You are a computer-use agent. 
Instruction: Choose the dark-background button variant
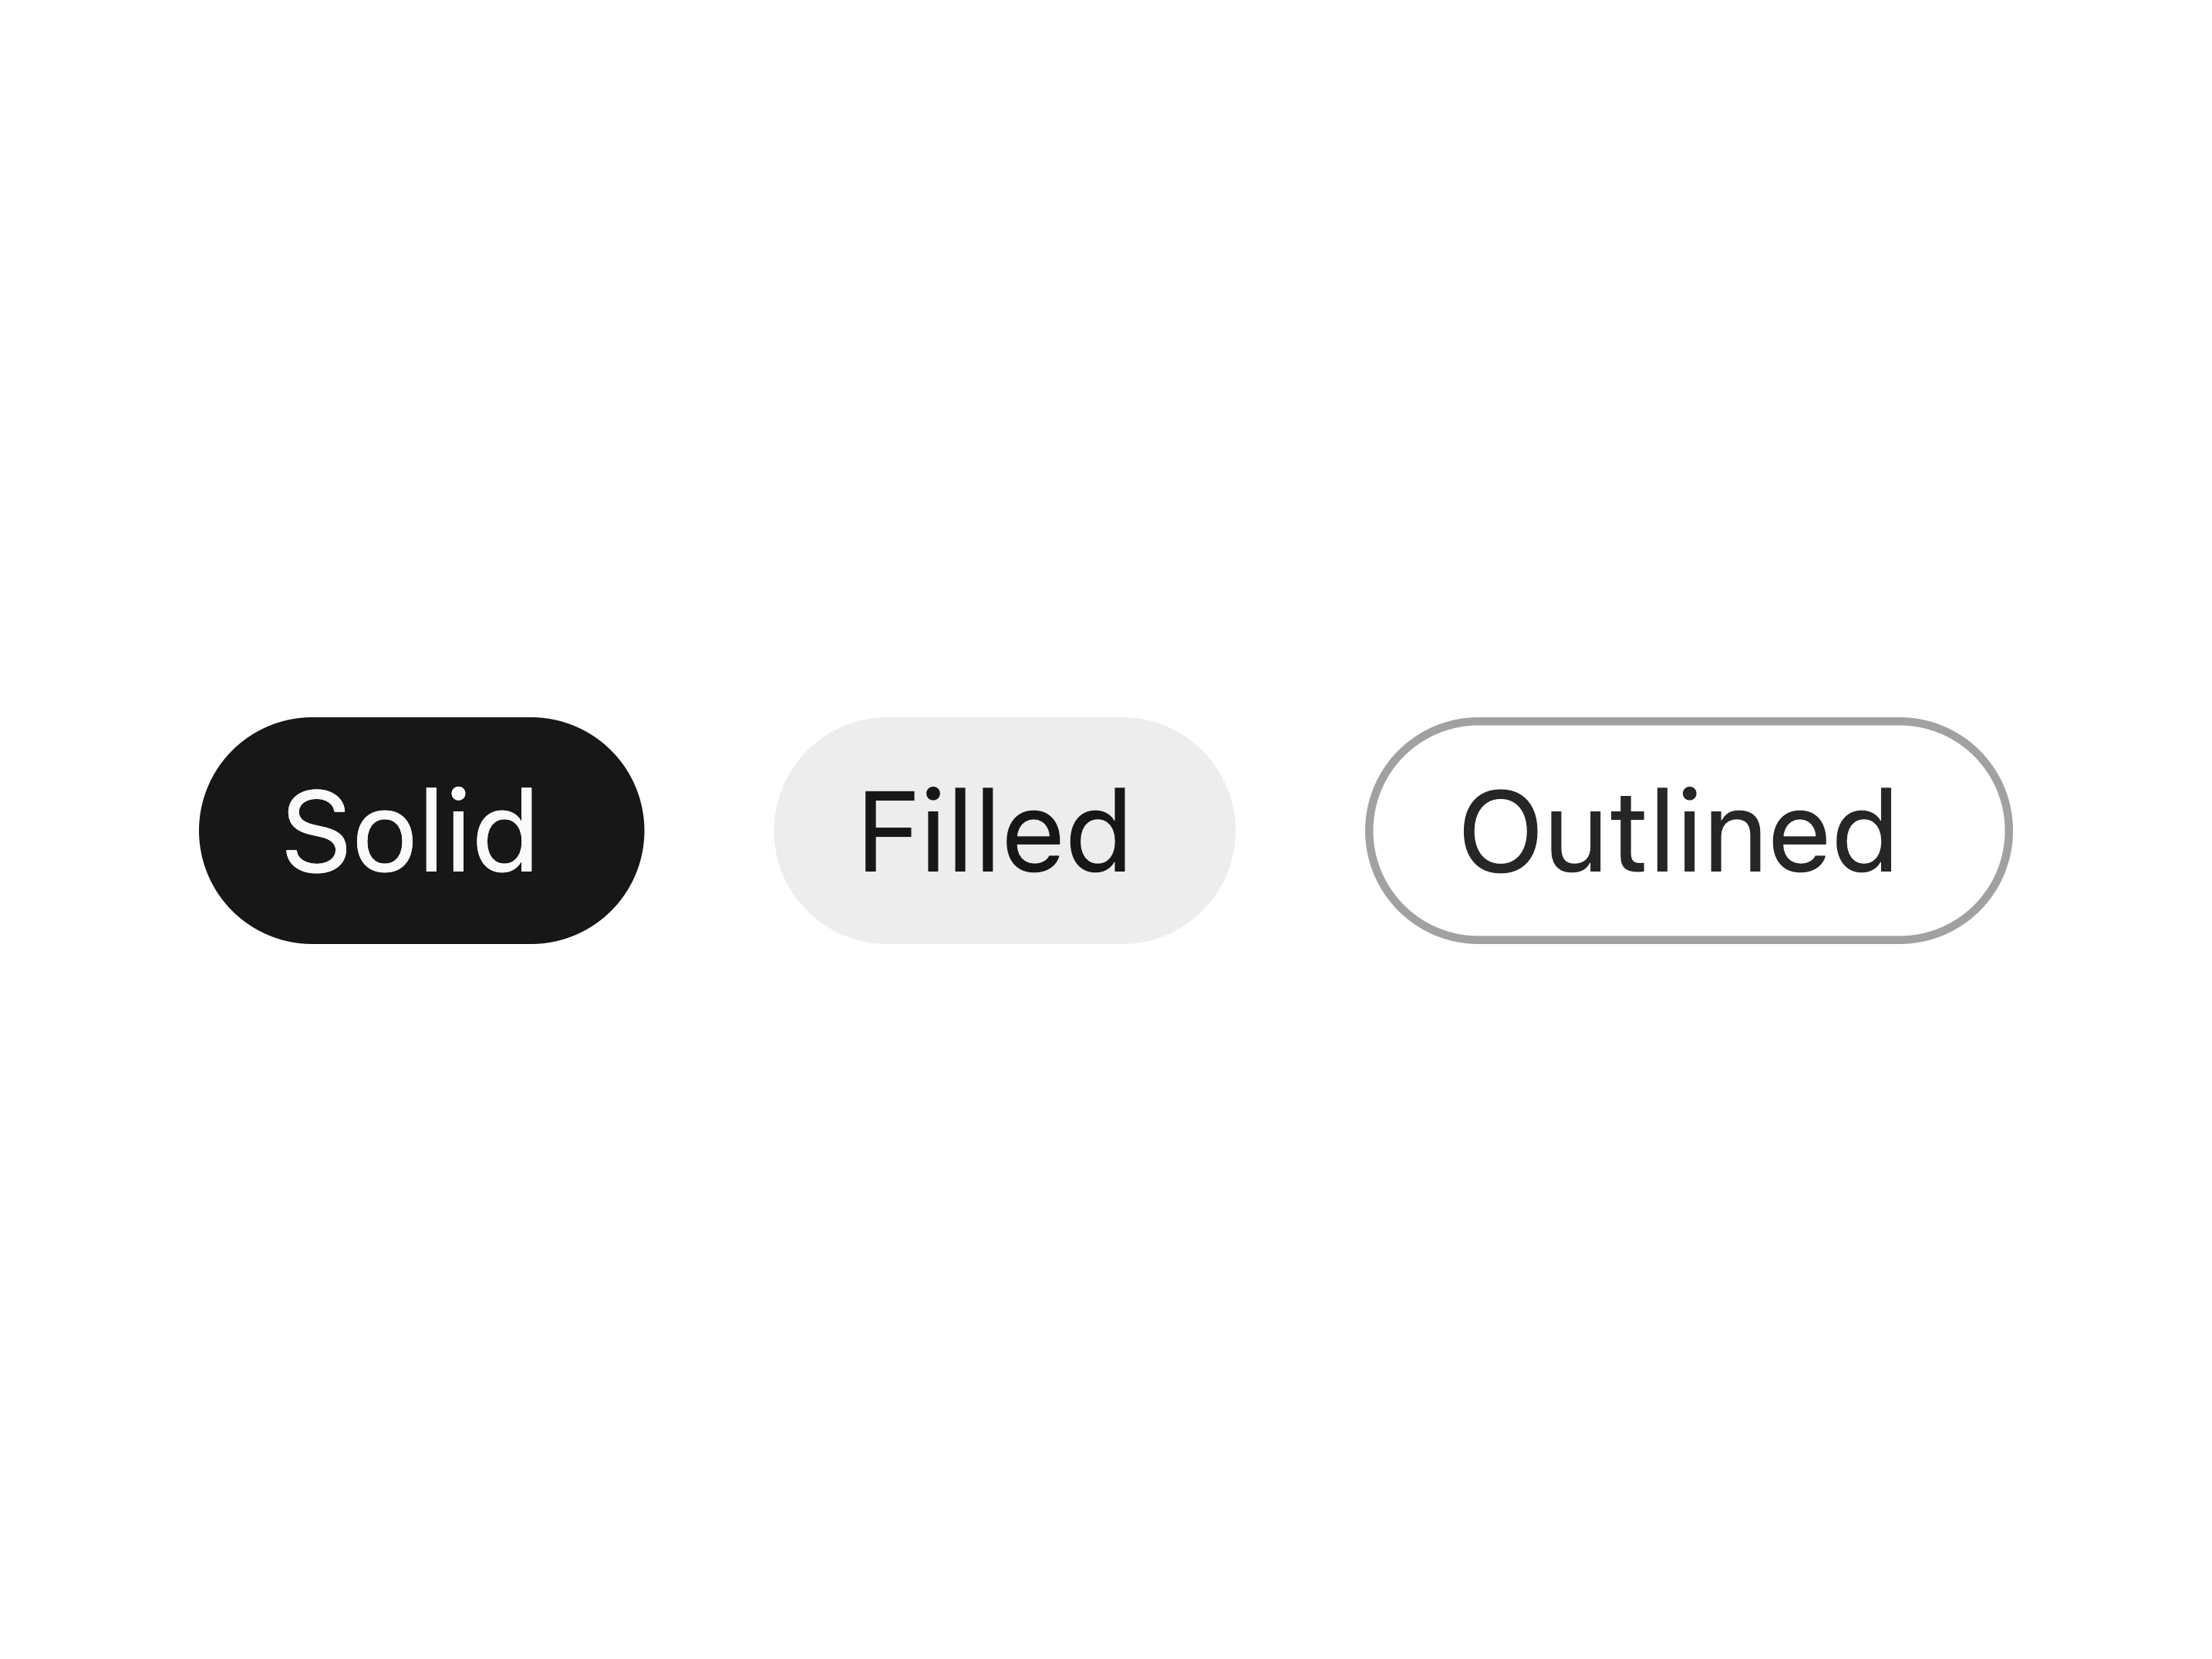[x=421, y=830]
